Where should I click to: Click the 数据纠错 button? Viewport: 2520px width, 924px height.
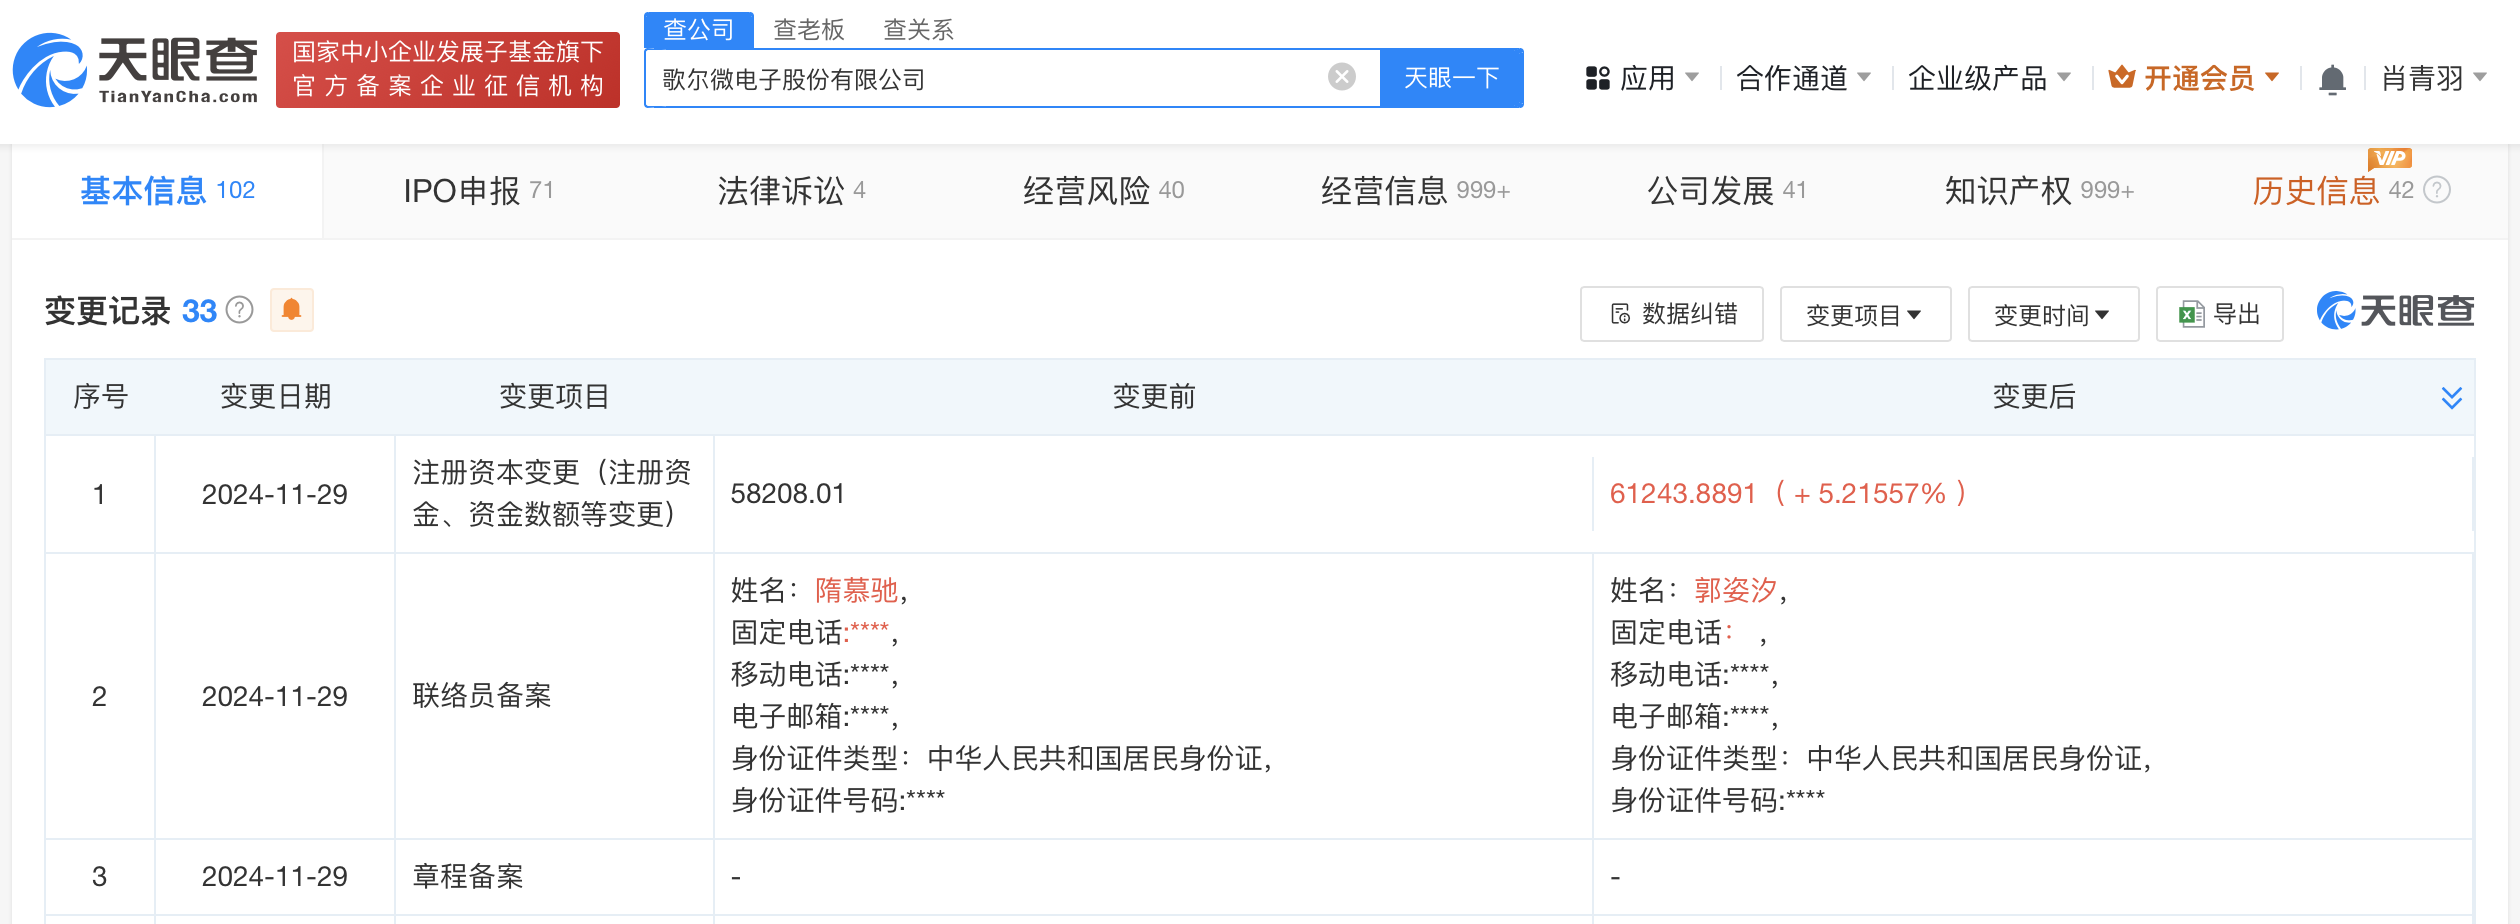1671,314
